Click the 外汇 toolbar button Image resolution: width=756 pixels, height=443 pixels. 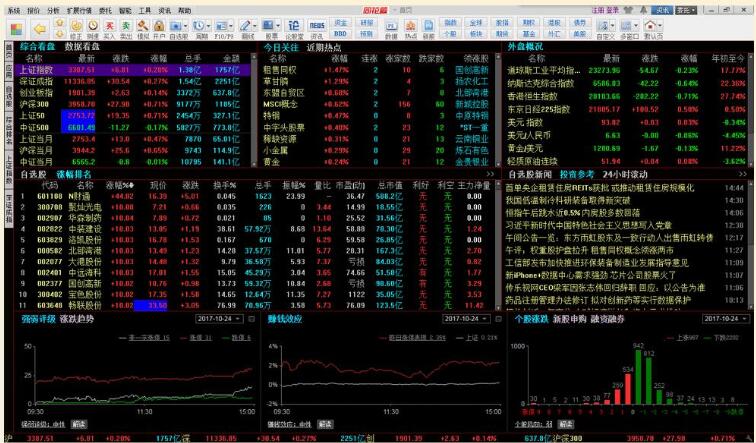click(x=554, y=34)
